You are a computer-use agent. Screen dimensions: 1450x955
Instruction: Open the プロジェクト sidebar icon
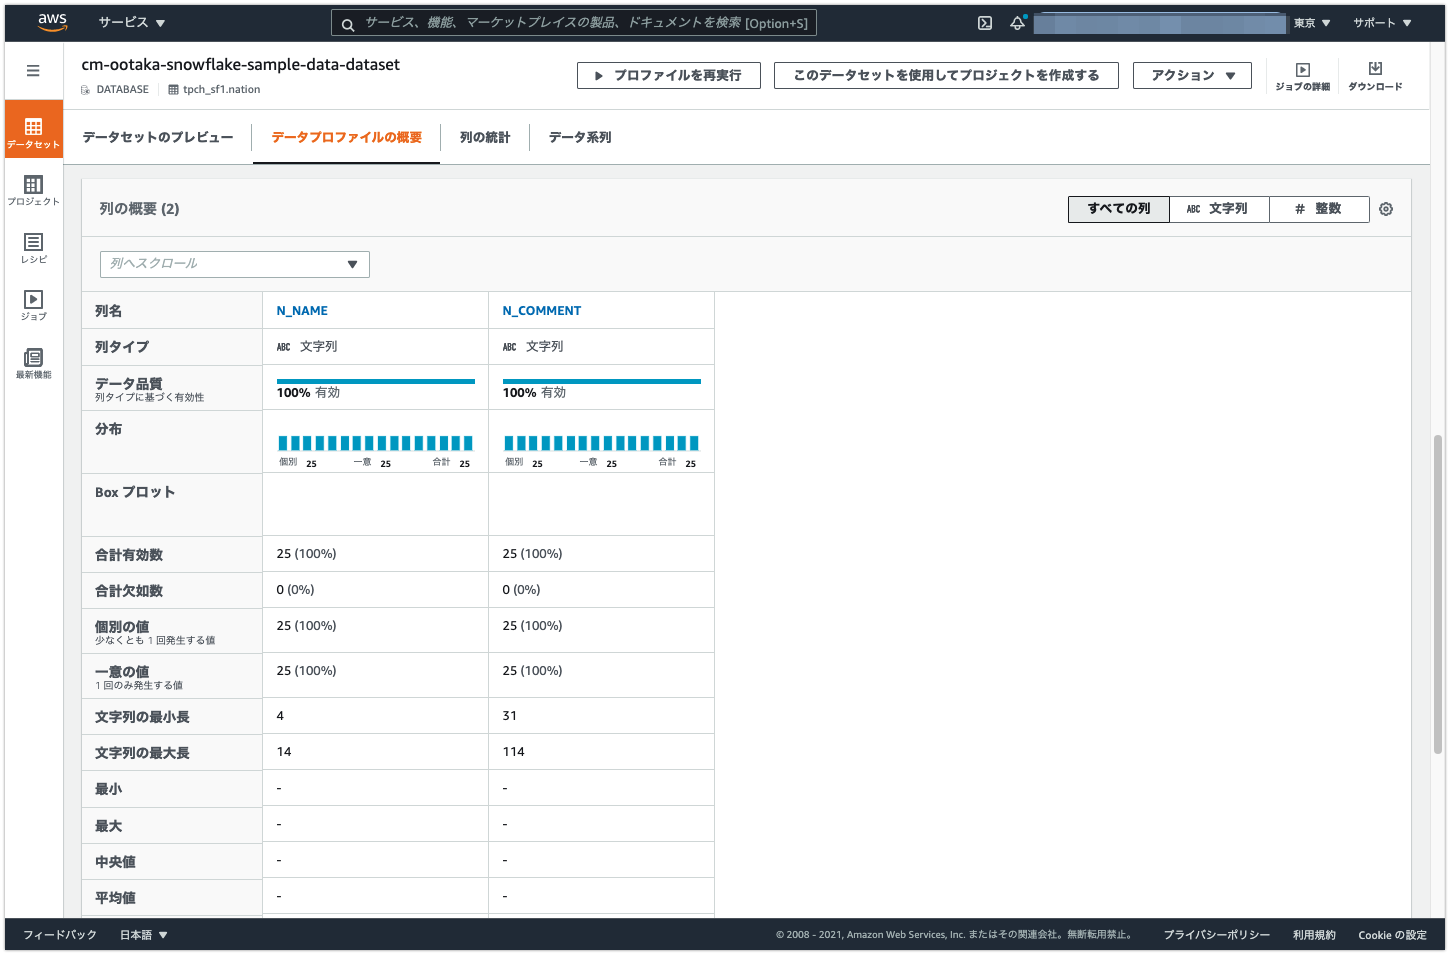click(33, 190)
